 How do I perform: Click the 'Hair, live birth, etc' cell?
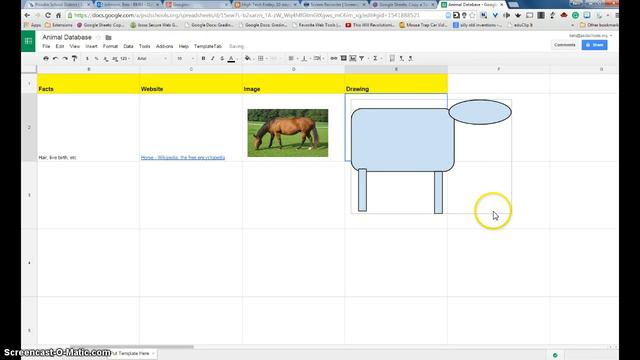click(x=89, y=127)
